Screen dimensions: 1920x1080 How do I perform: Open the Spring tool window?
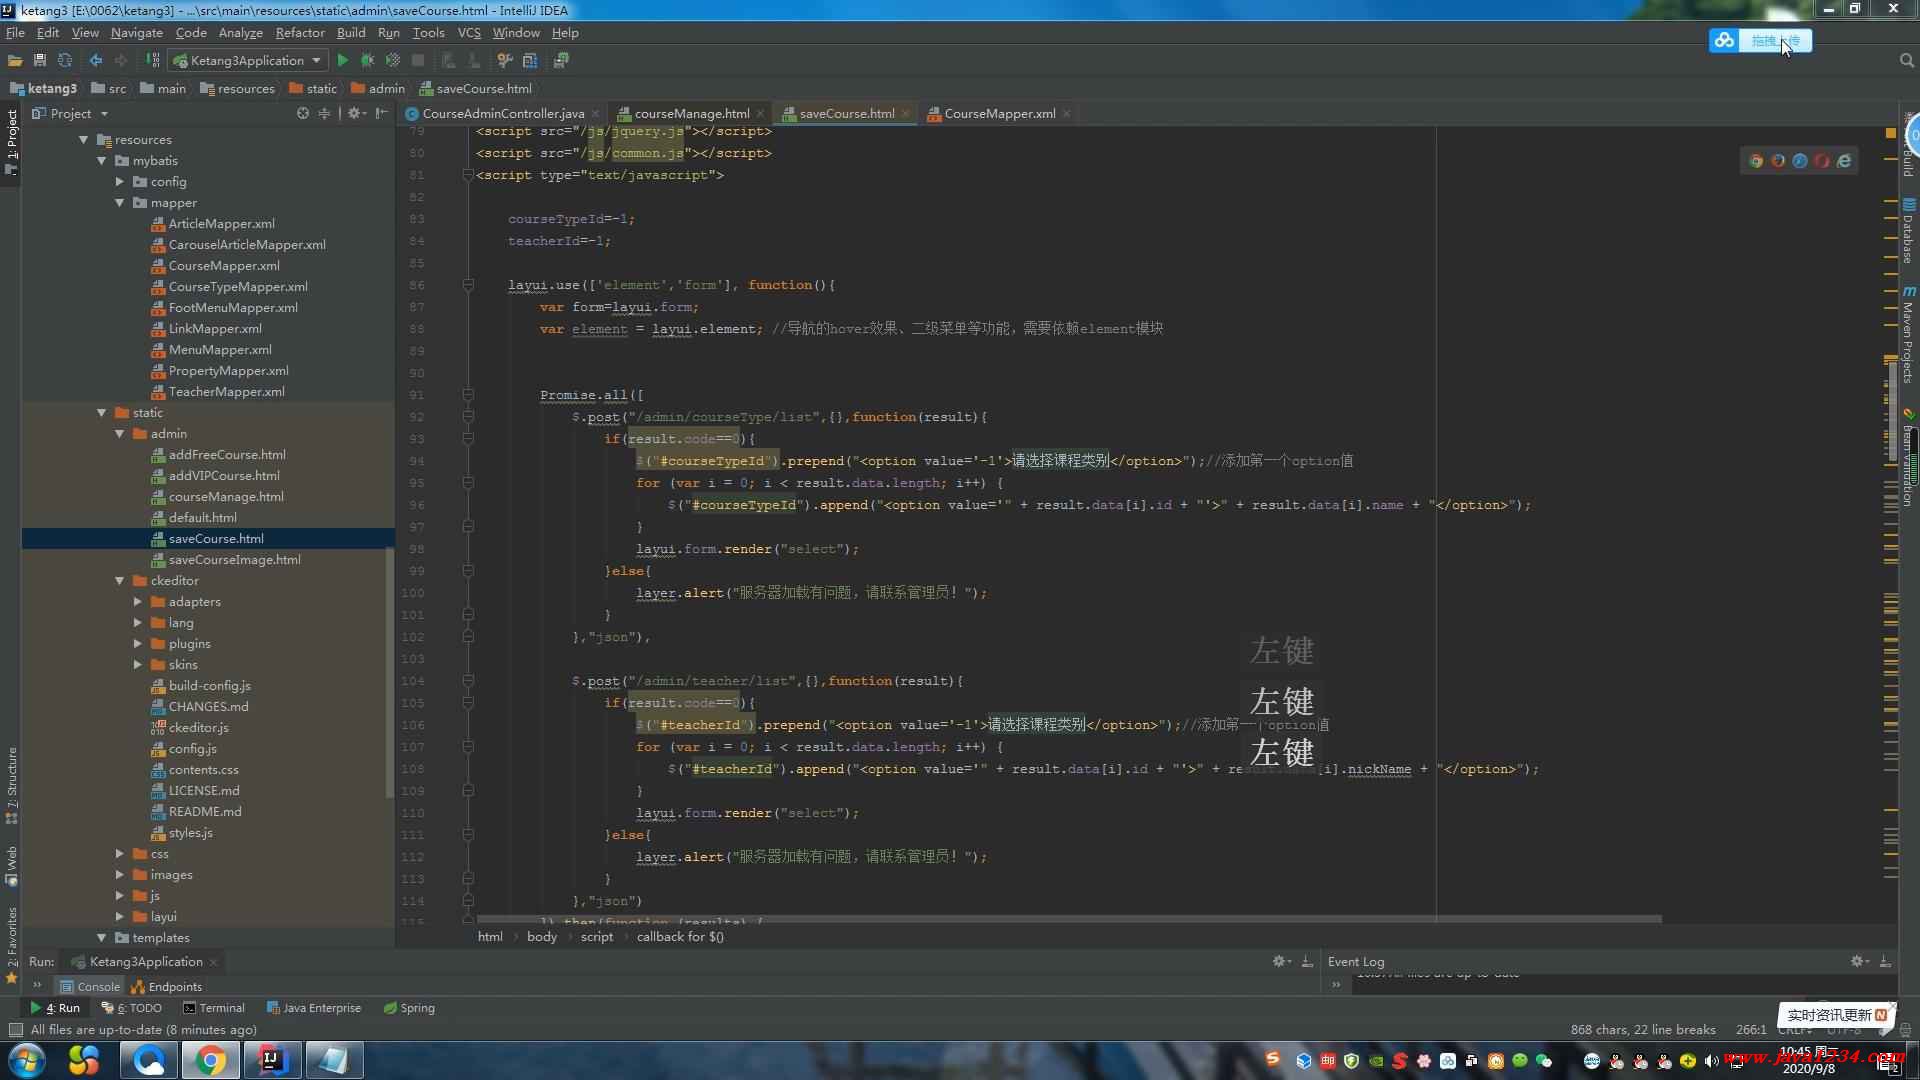pos(410,1008)
